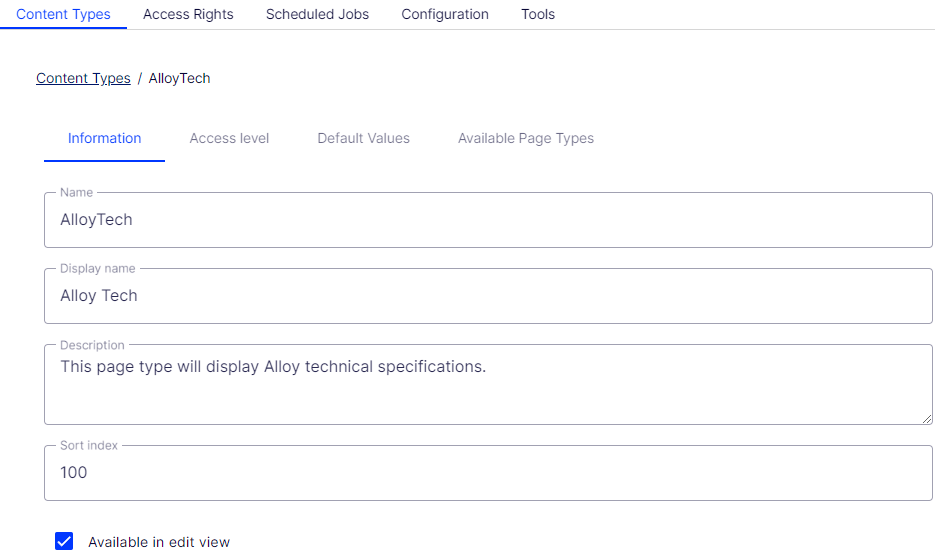
Task: Click into the Name field
Action: coord(488,220)
